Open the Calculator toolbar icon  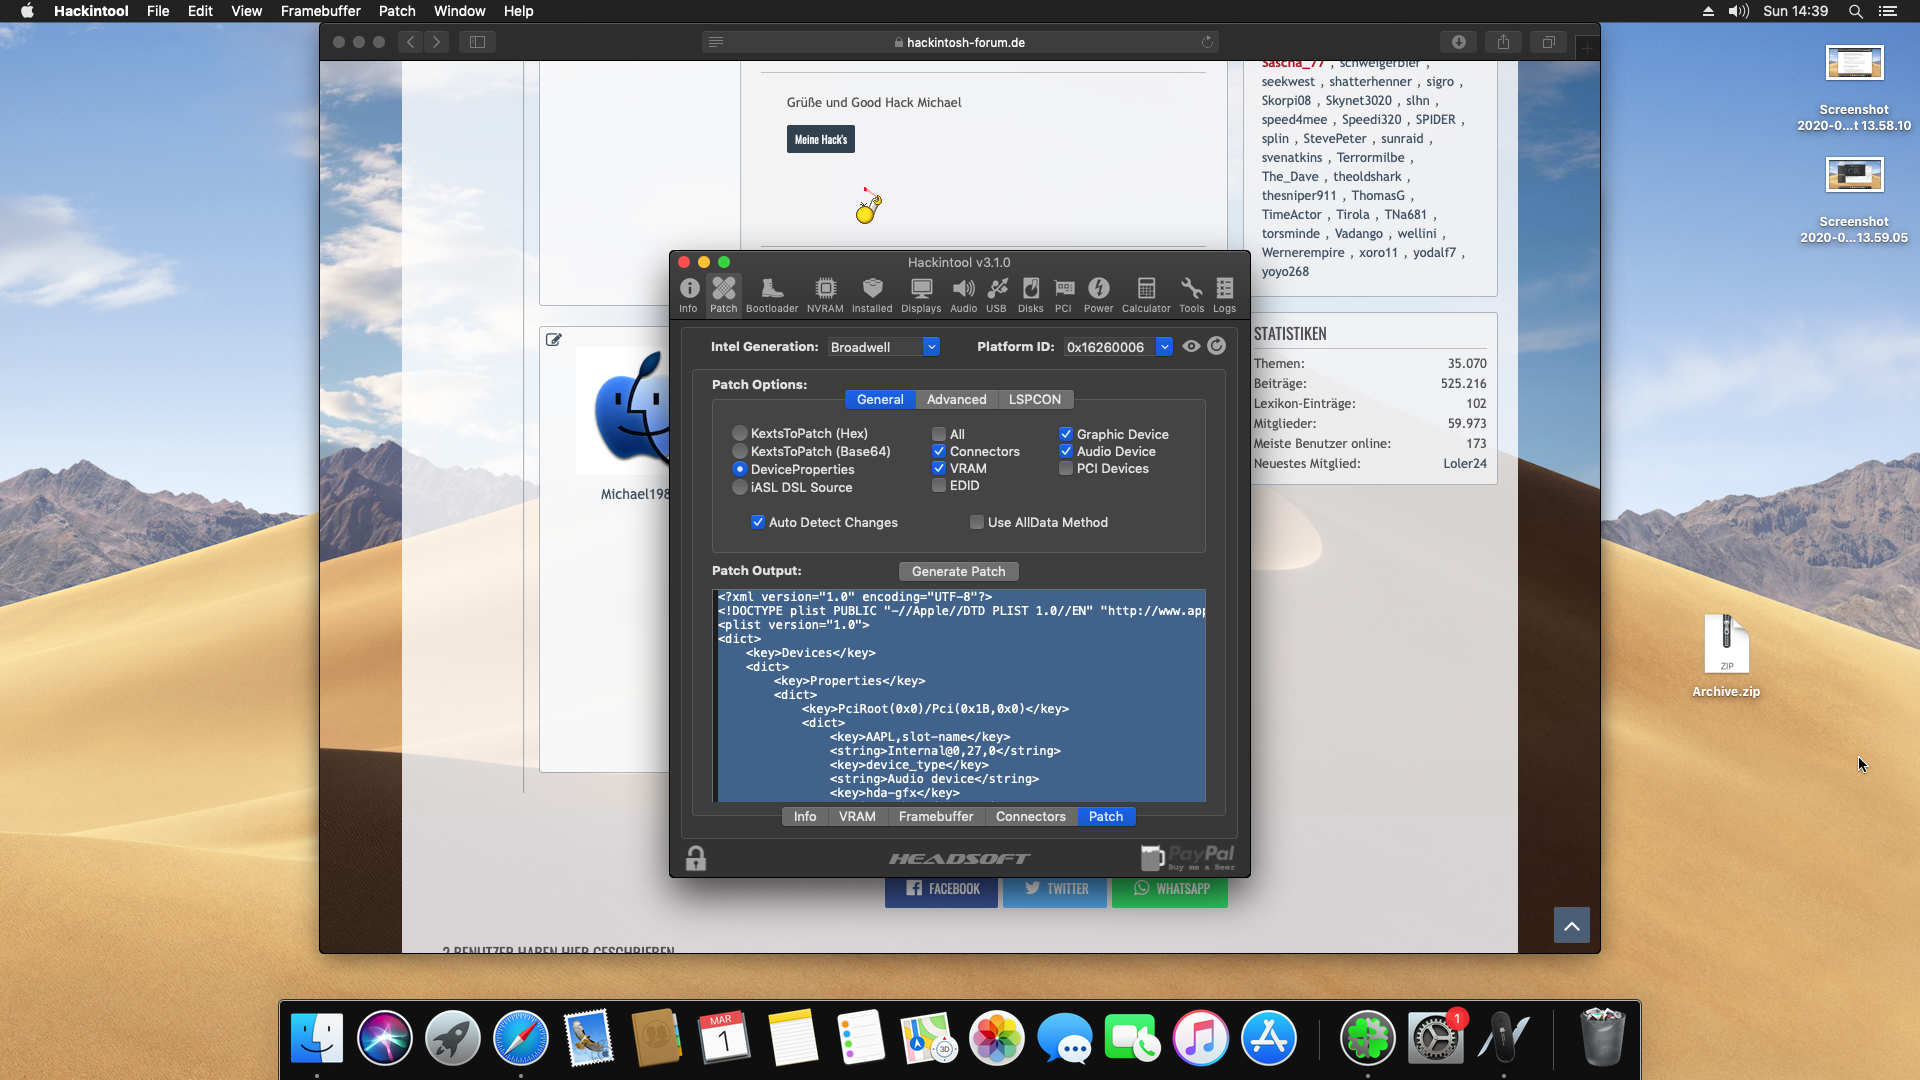1146,295
